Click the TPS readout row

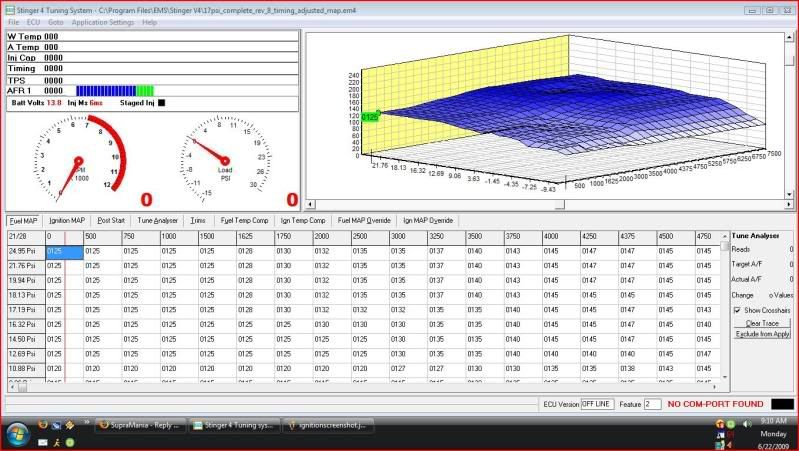[x=152, y=81]
